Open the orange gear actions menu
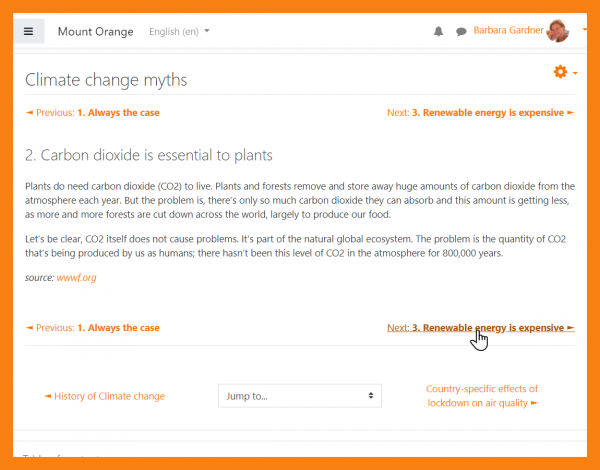This screenshot has width=600, height=470. click(x=560, y=72)
